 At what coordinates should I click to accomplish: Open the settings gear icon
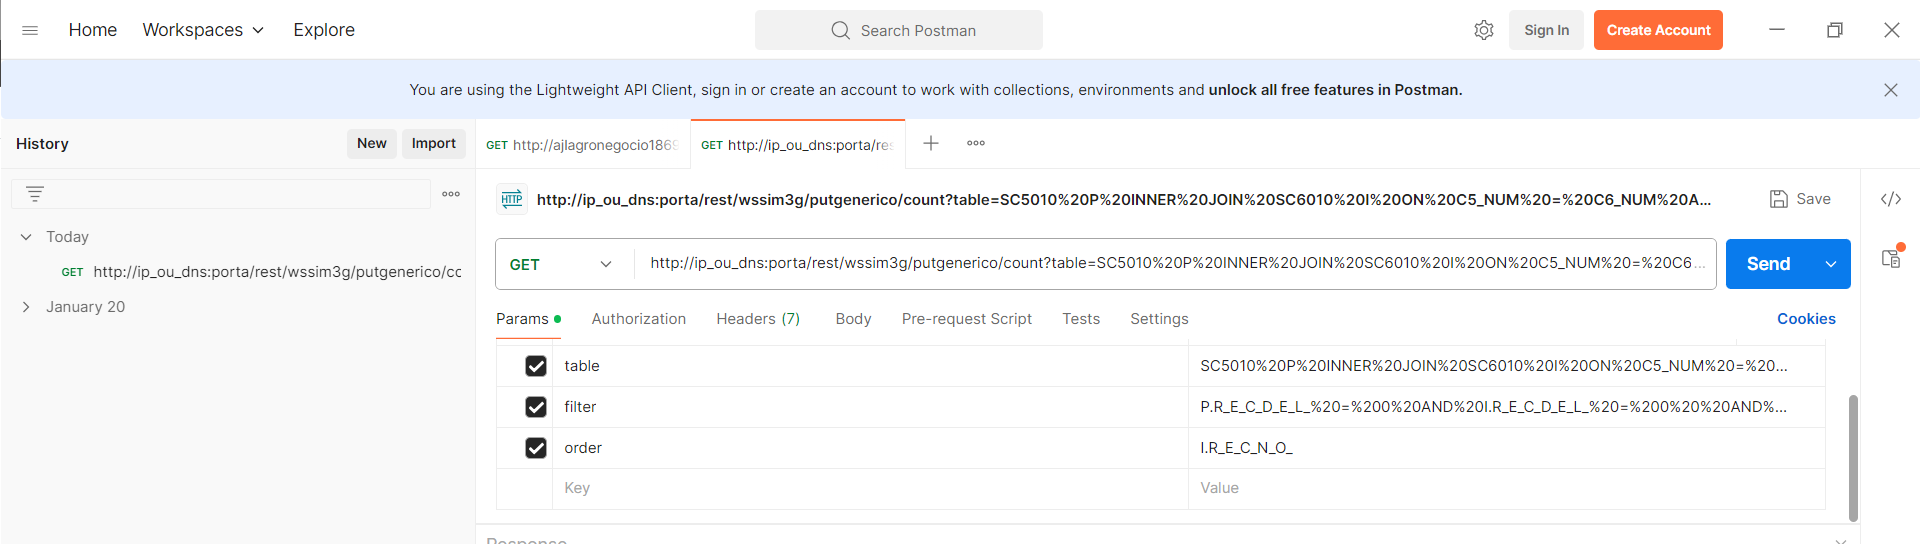coord(1484,30)
